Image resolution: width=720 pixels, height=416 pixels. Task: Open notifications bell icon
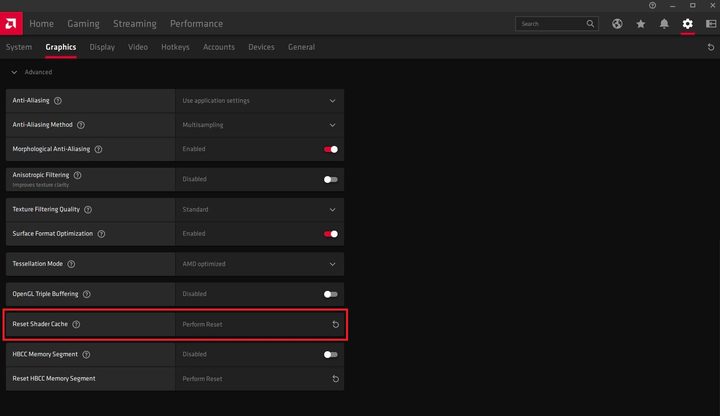pos(664,24)
